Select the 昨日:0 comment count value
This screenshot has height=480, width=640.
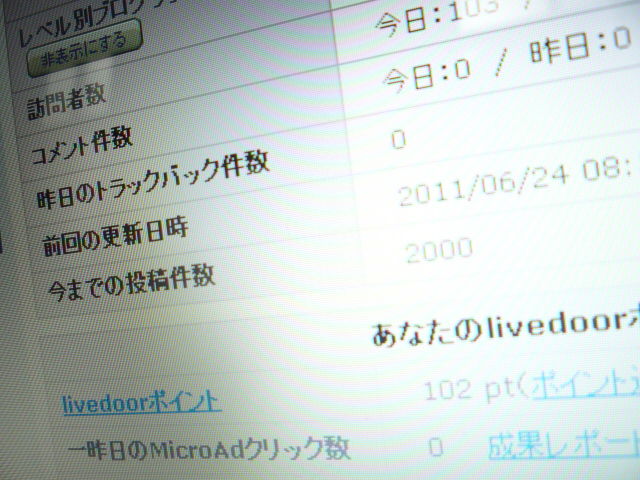pyautogui.click(x=580, y=46)
